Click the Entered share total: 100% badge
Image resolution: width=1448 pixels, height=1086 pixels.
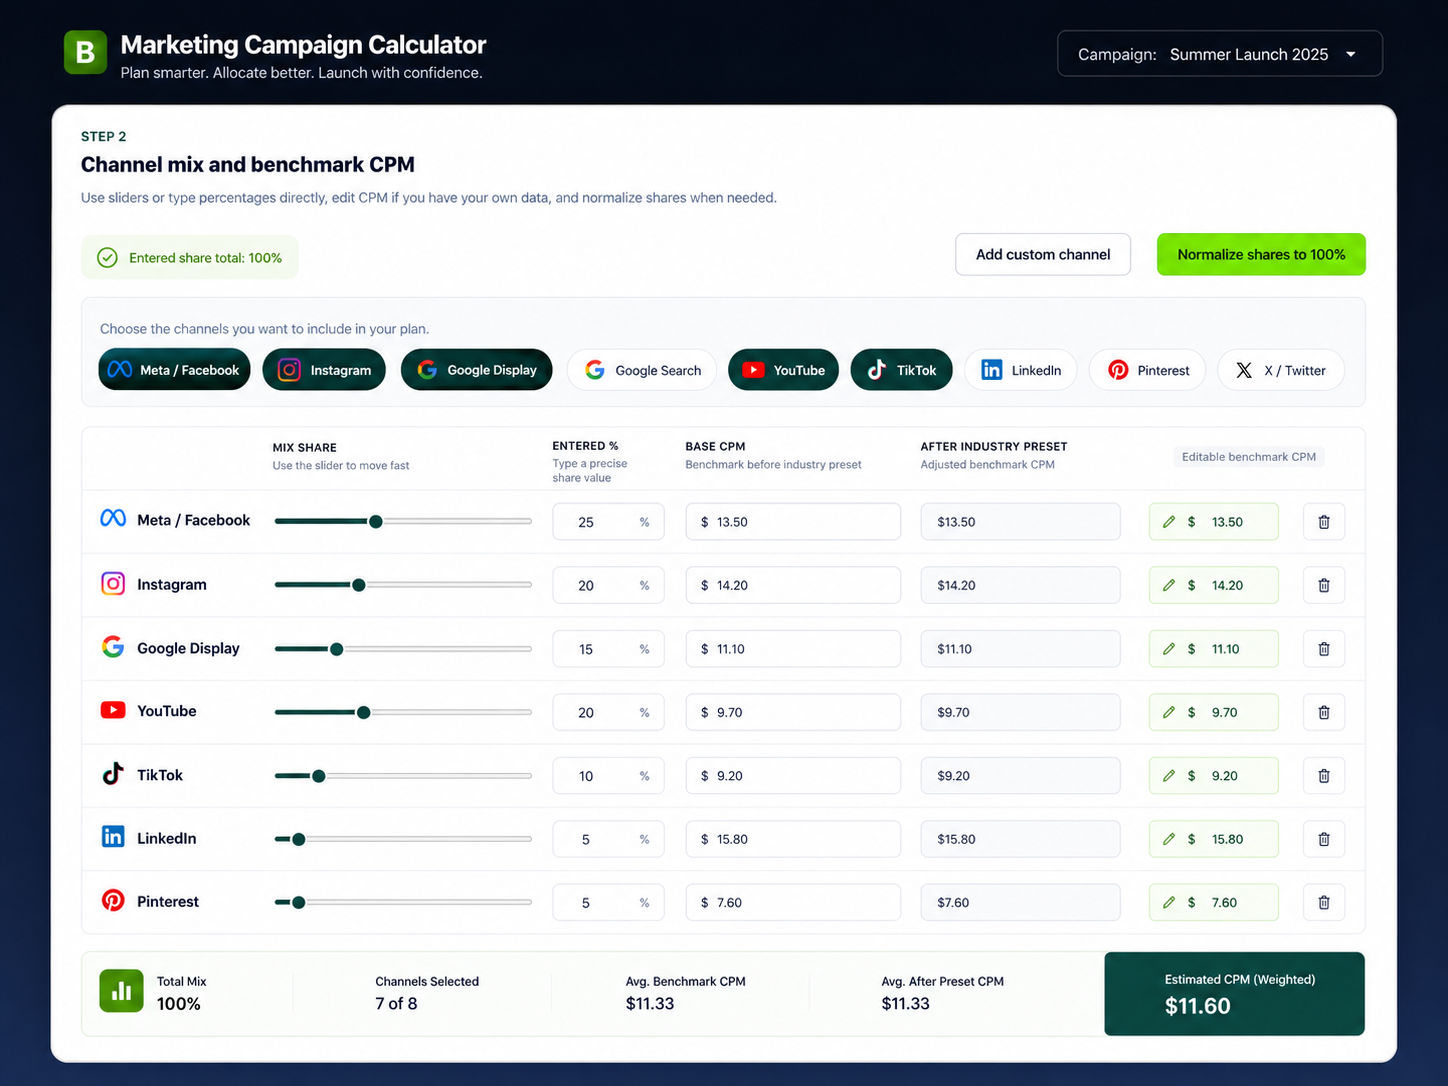coord(190,258)
